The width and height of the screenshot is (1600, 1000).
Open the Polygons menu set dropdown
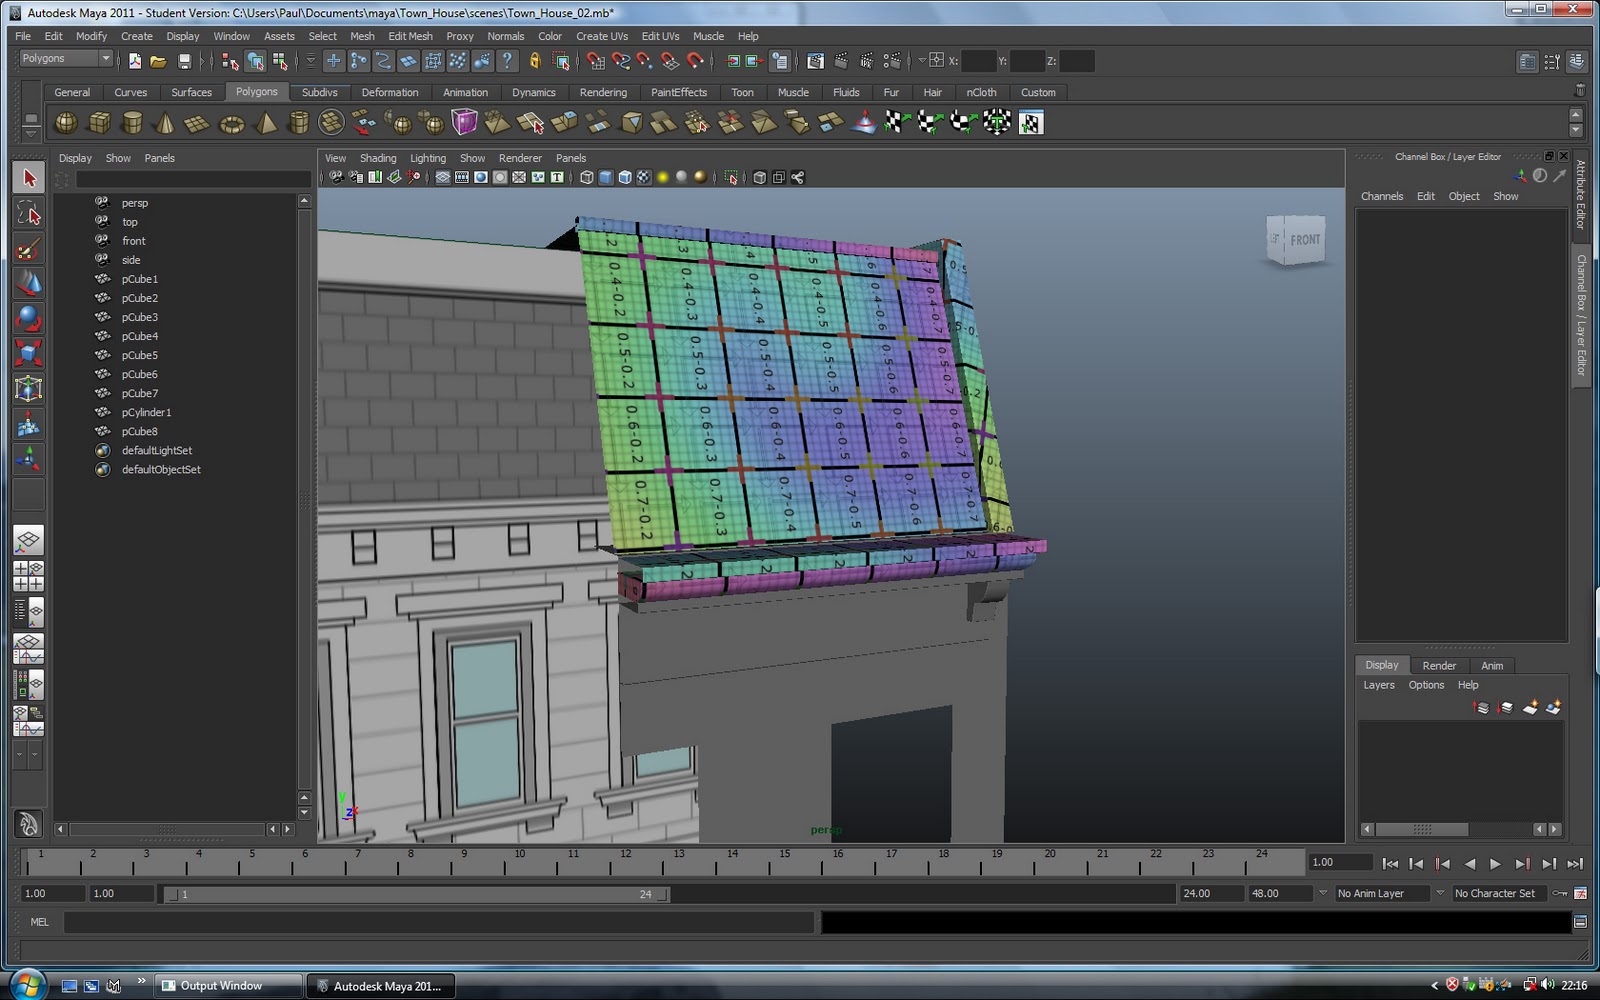coord(65,58)
